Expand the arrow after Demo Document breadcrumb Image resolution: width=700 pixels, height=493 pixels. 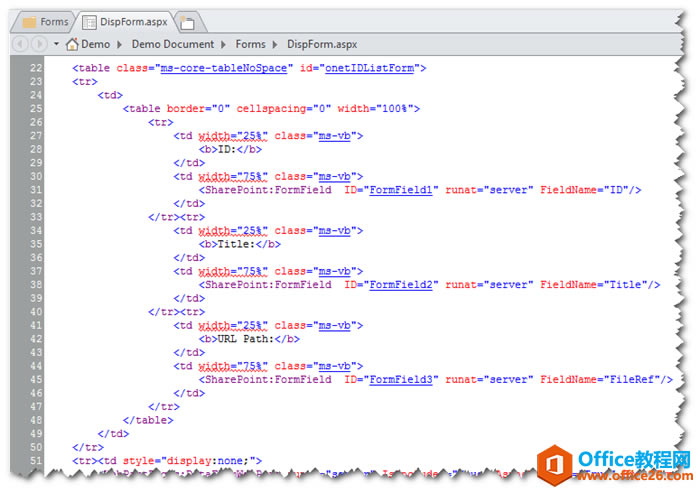click(x=225, y=44)
